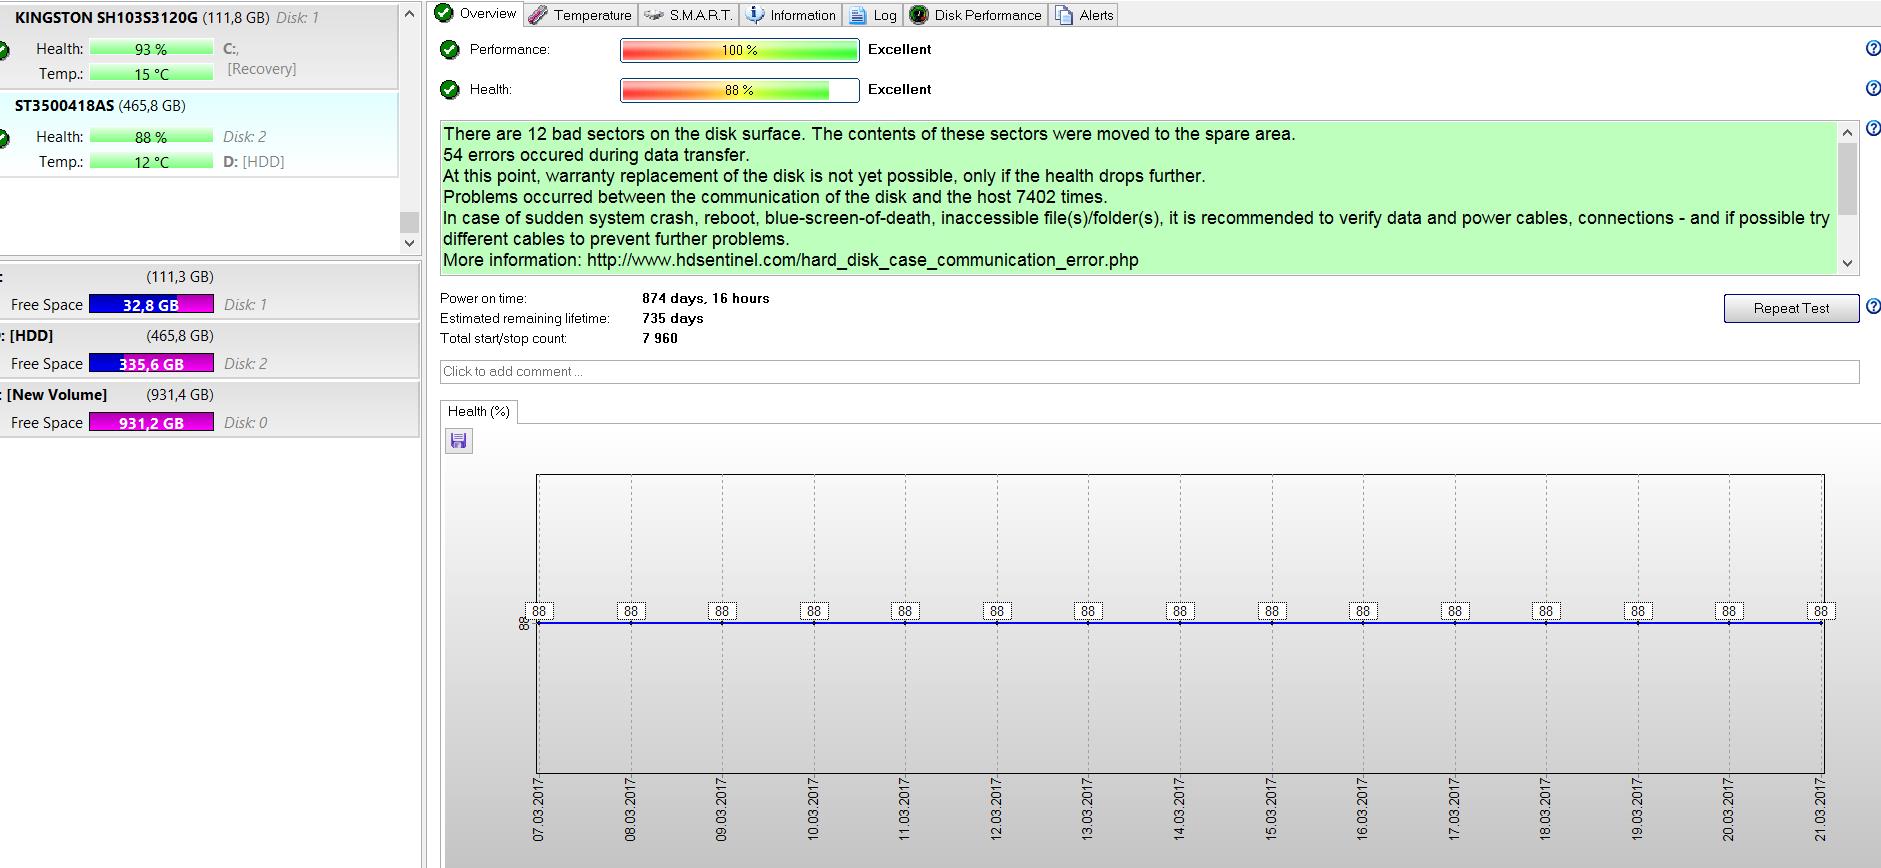Go to the Alerts tab
Screen dimensions: 1881x868
(1085, 15)
